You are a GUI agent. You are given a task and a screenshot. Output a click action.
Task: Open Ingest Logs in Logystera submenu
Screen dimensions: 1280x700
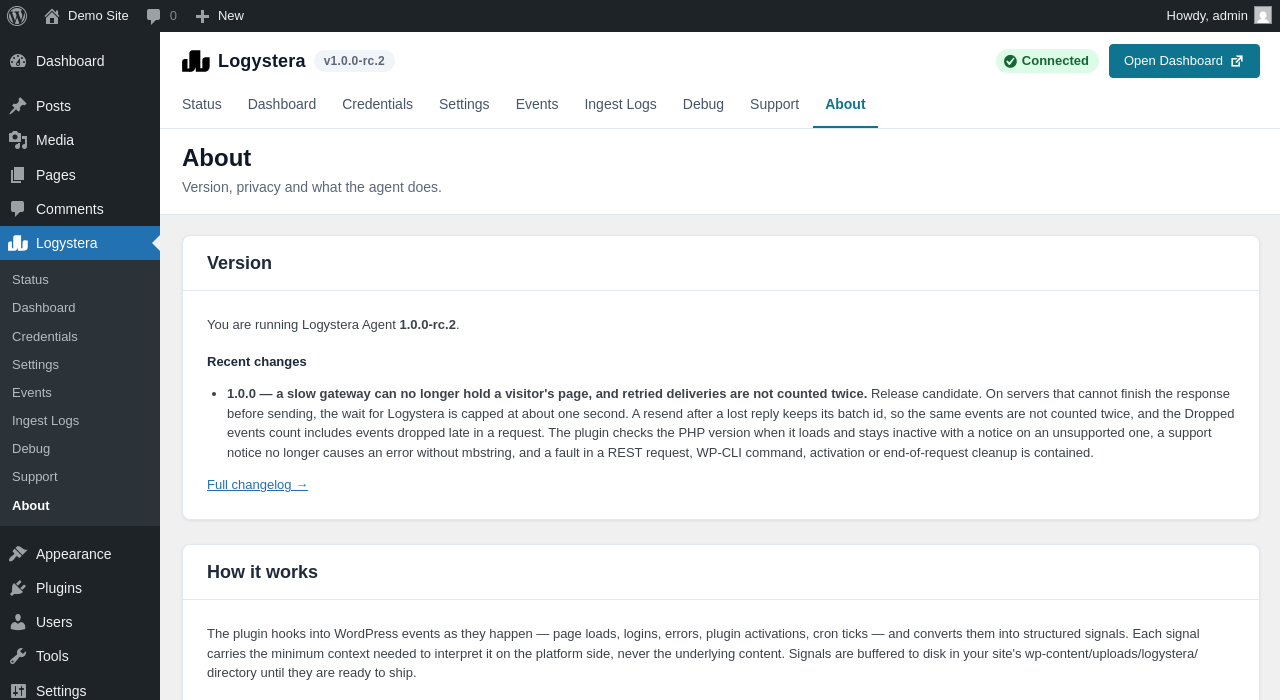click(x=45, y=421)
